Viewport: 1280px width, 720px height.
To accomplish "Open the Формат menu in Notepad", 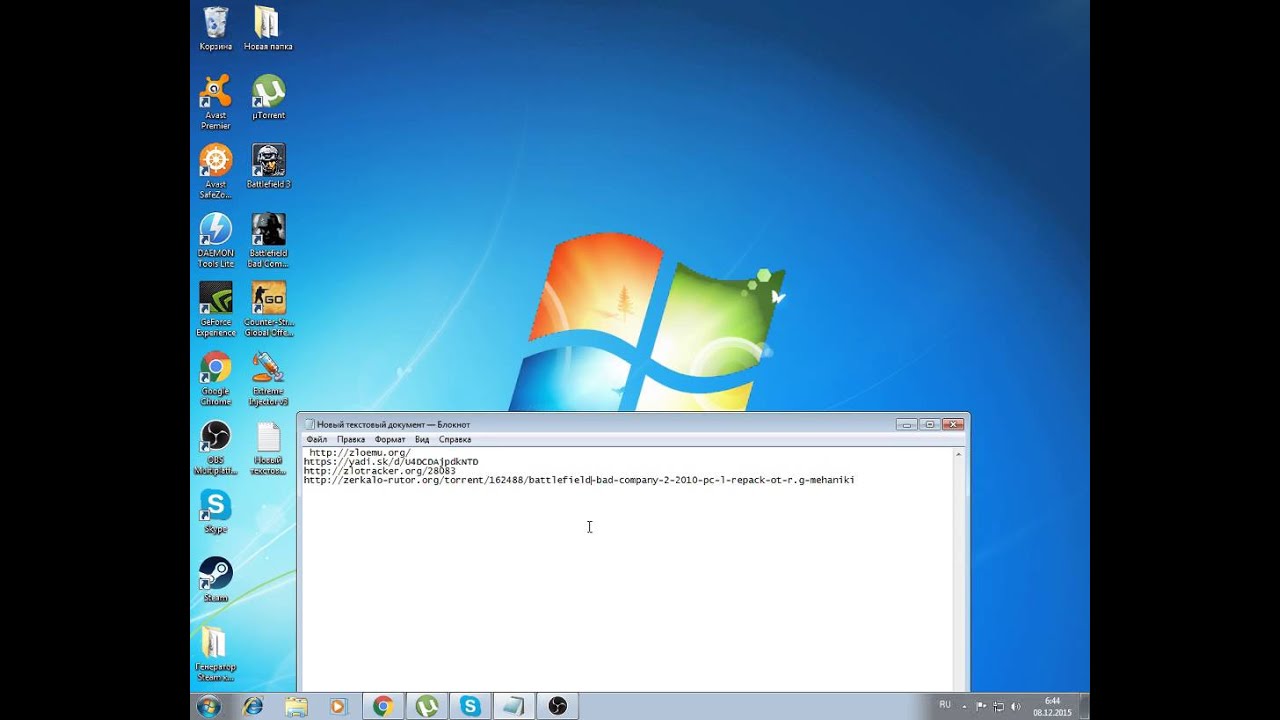I will (390, 440).
